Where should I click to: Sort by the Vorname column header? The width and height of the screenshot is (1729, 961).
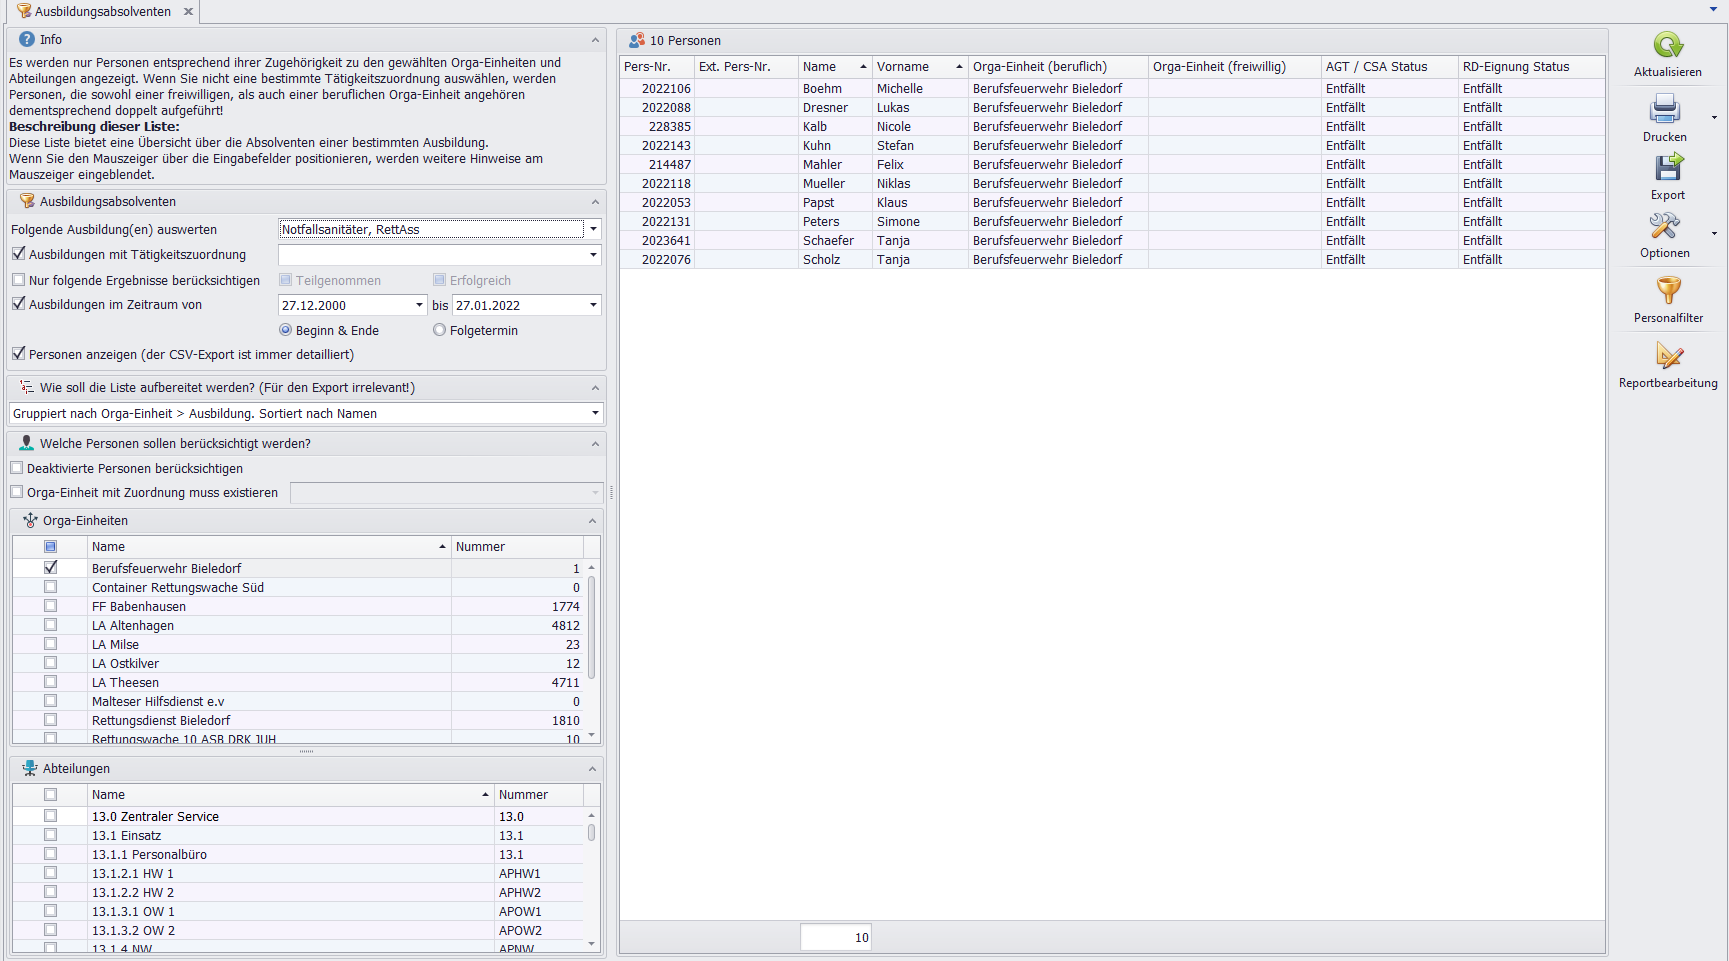[x=918, y=67]
